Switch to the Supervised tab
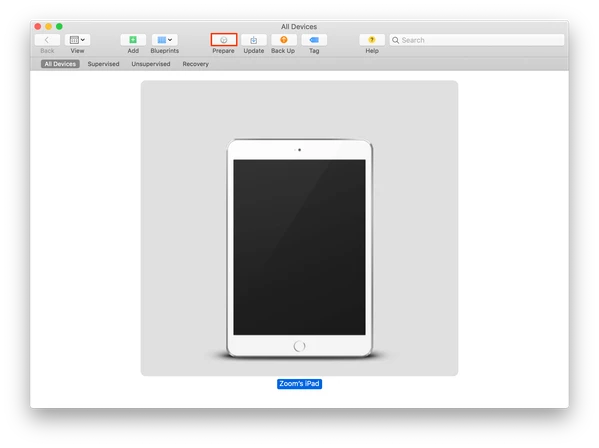This screenshot has height=448, width=599. click(x=103, y=64)
